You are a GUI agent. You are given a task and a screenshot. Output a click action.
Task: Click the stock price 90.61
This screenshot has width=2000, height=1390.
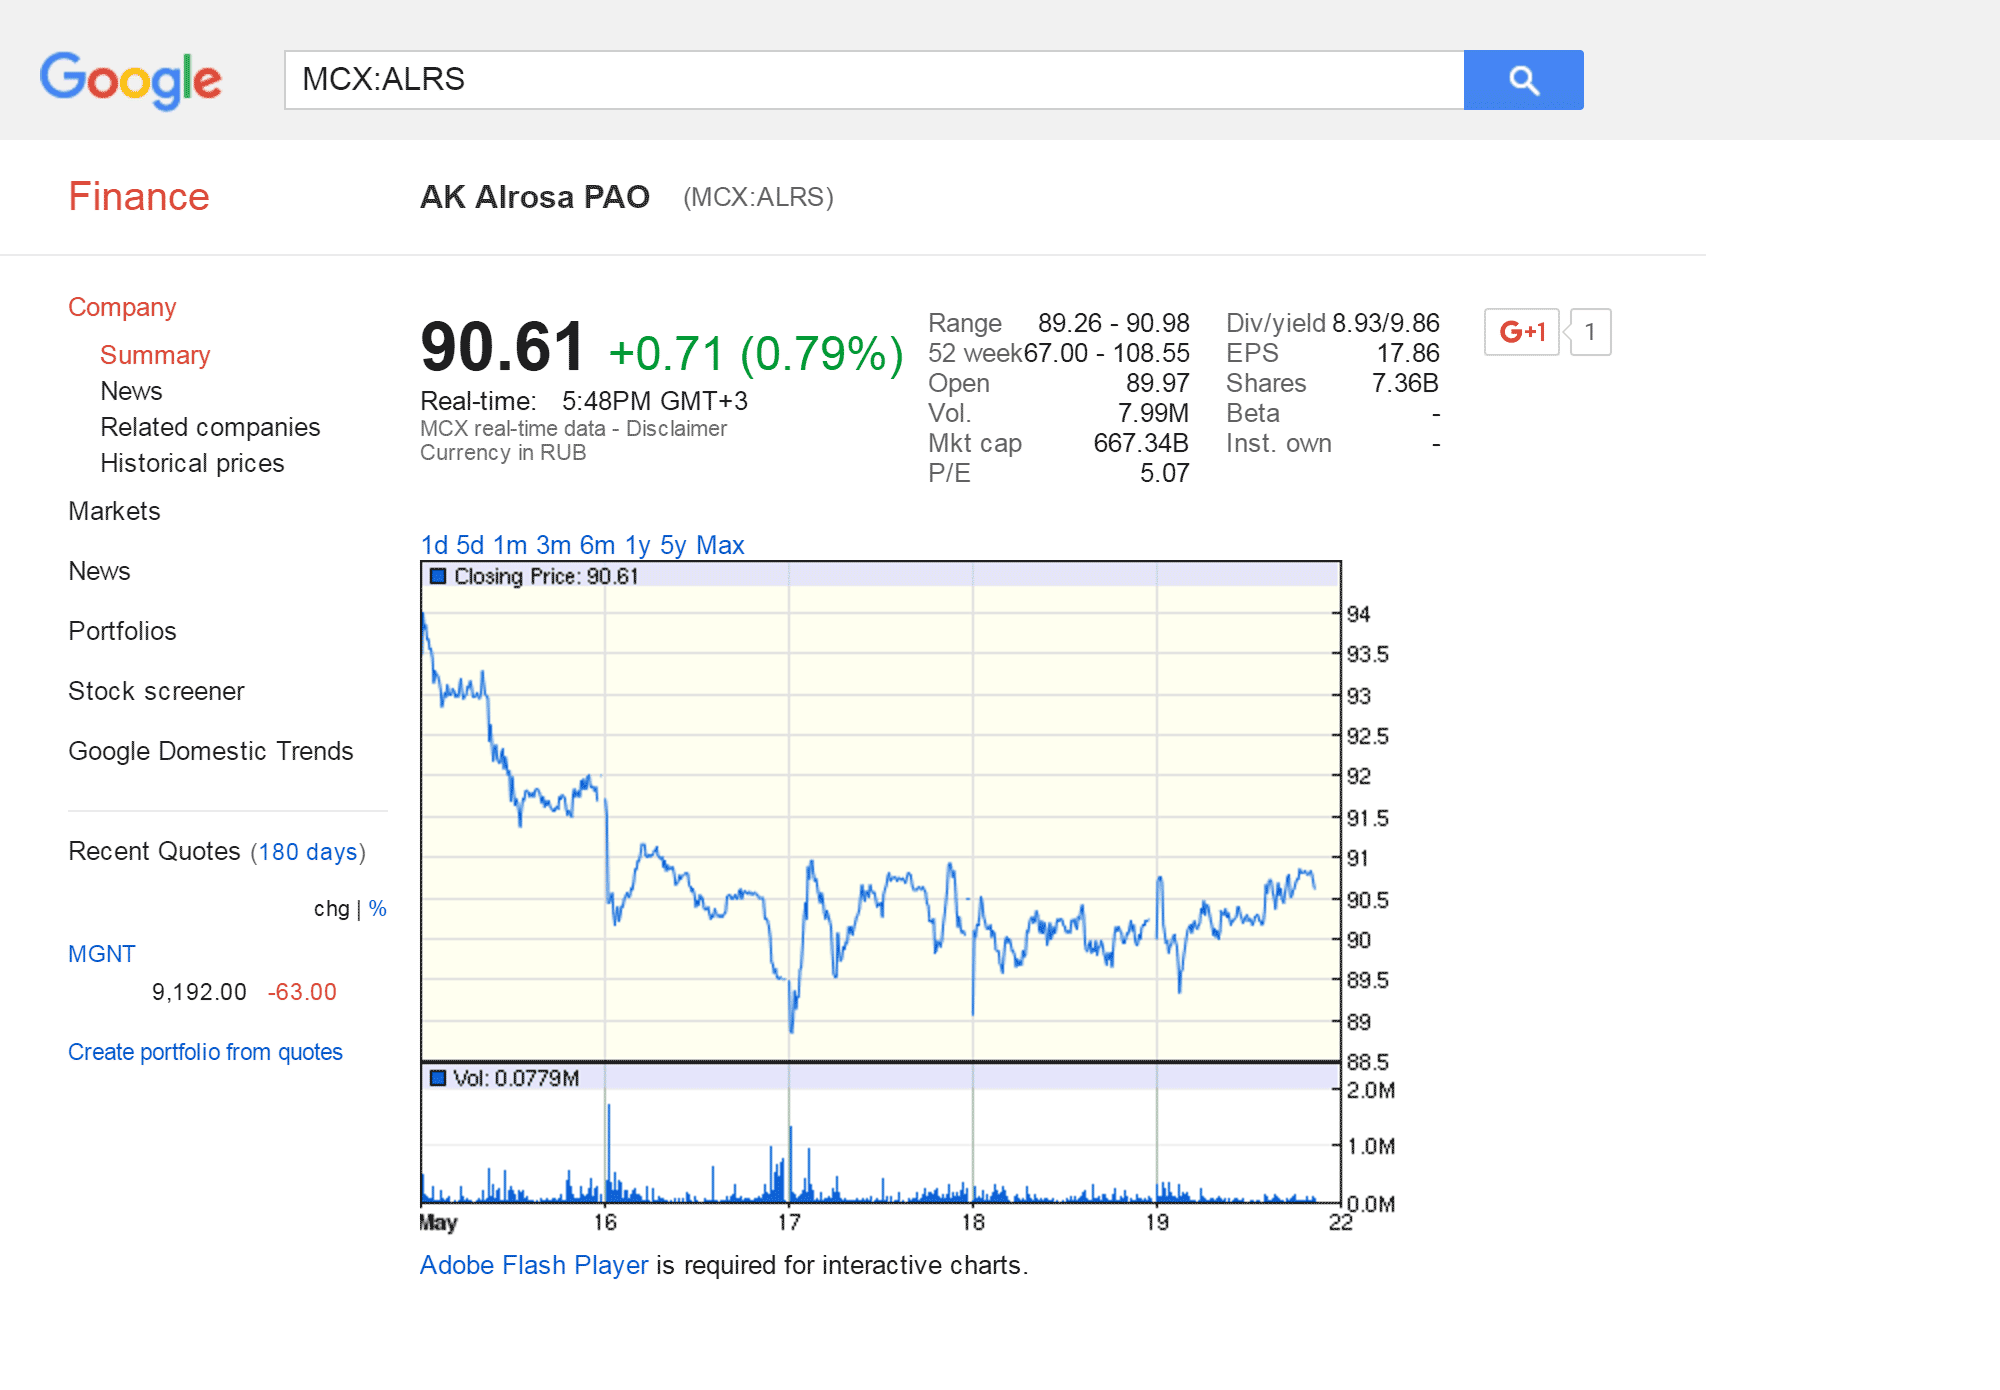(502, 347)
